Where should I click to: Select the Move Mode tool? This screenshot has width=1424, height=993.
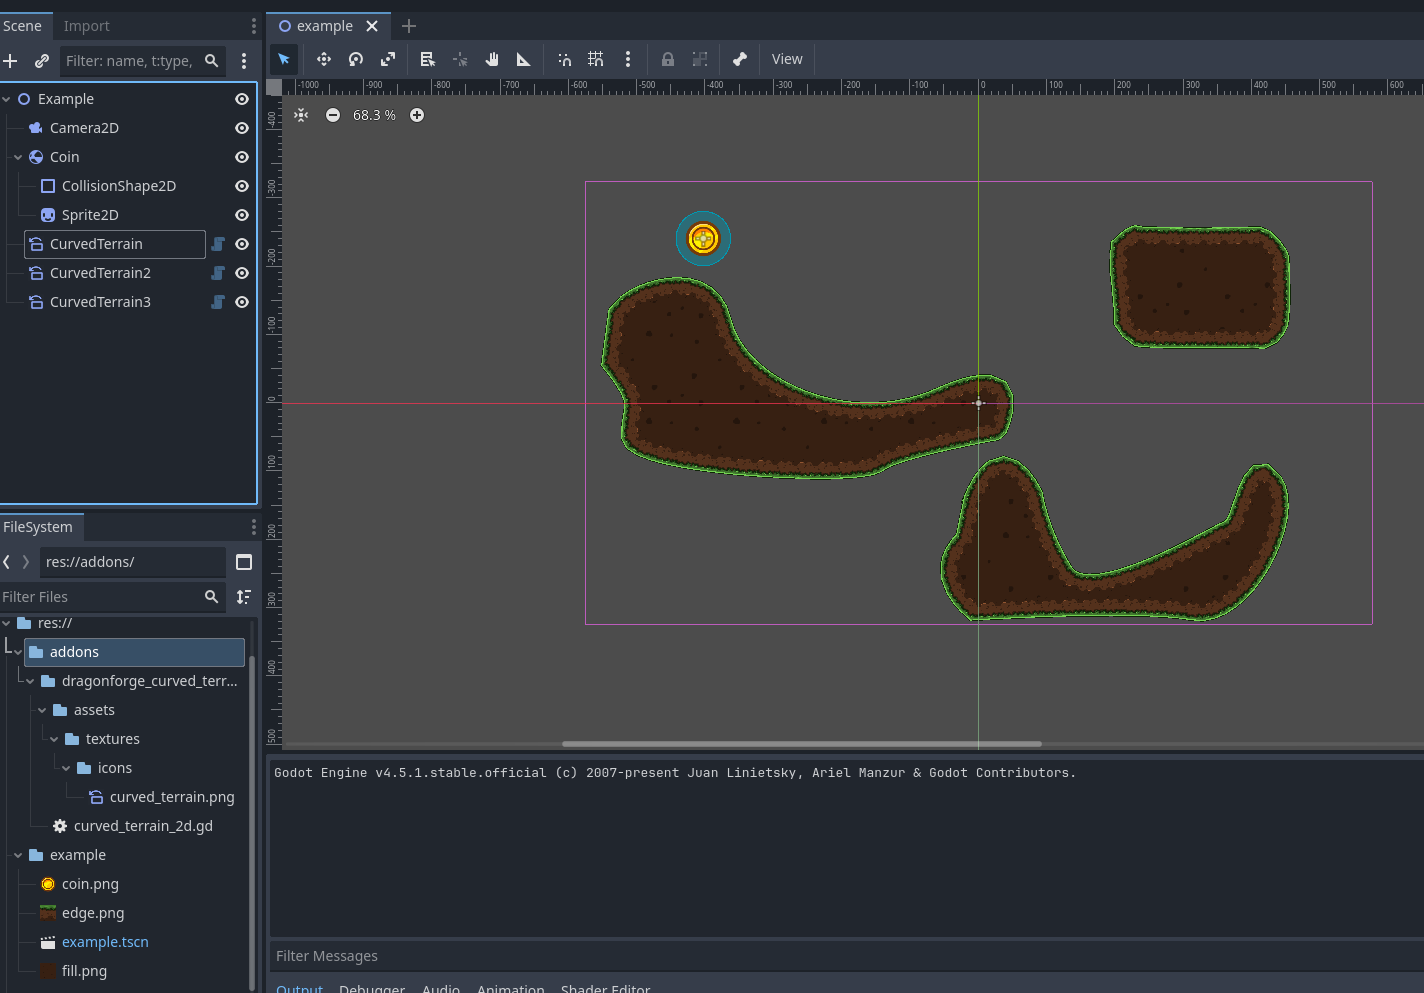tap(323, 60)
